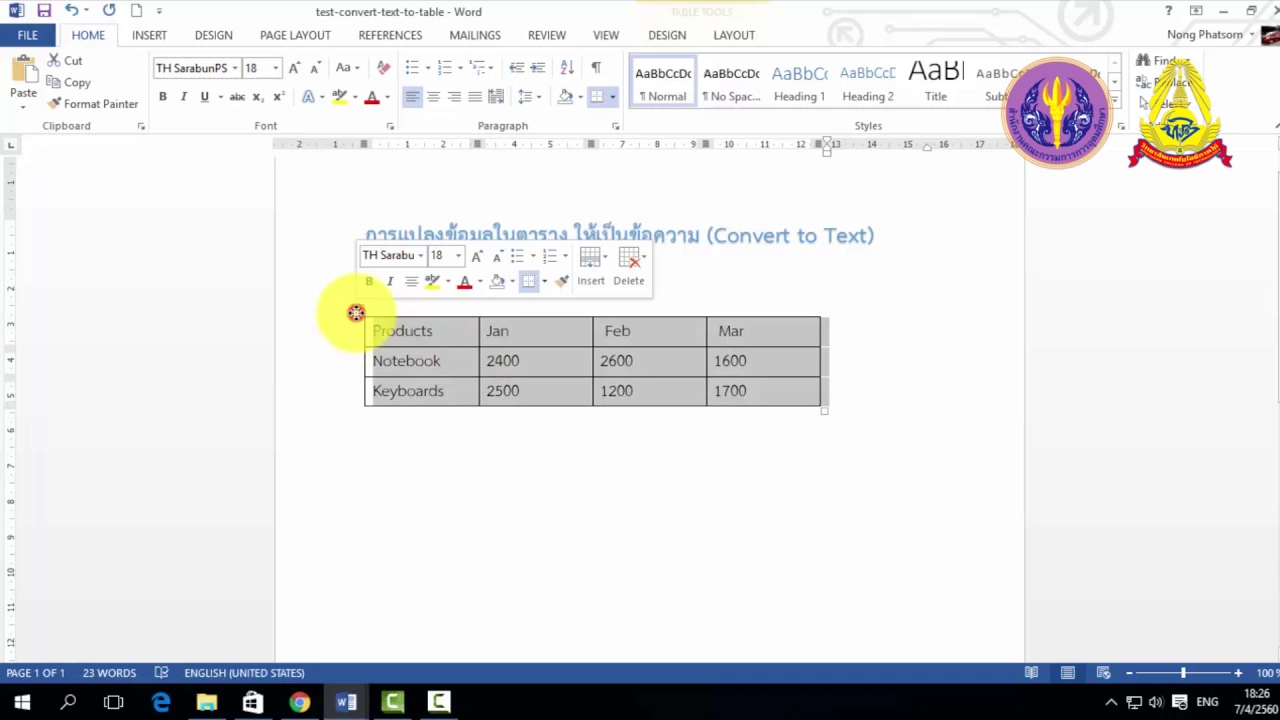Toggle Underline in the ribbon Font group
Image resolution: width=1280 pixels, height=720 pixels.
pyautogui.click(x=204, y=97)
